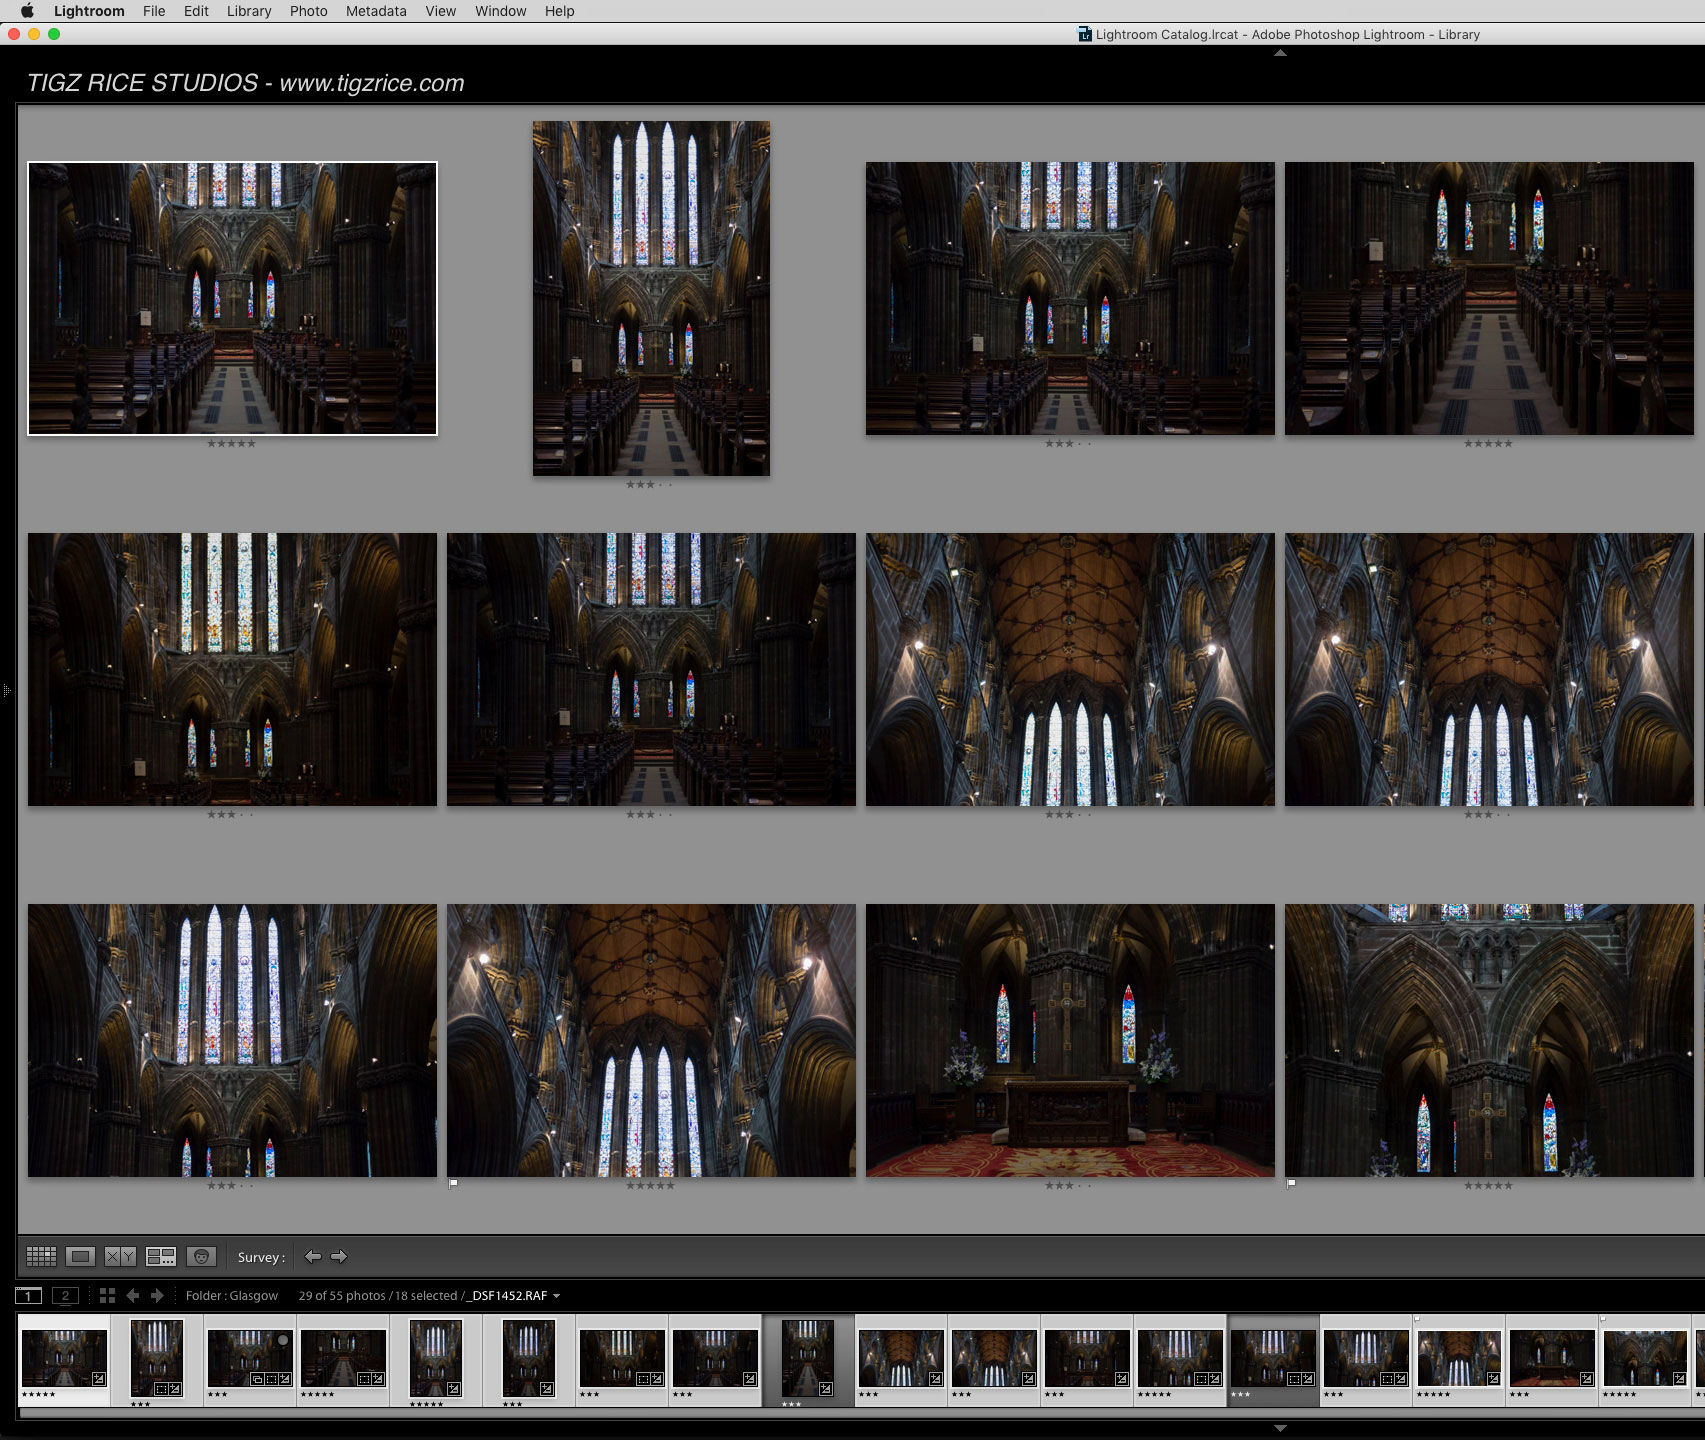The height and width of the screenshot is (1440, 1705).
Task: Select previous photo arrow beside Survey
Action: pyautogui.click(x=313, y=1257)
